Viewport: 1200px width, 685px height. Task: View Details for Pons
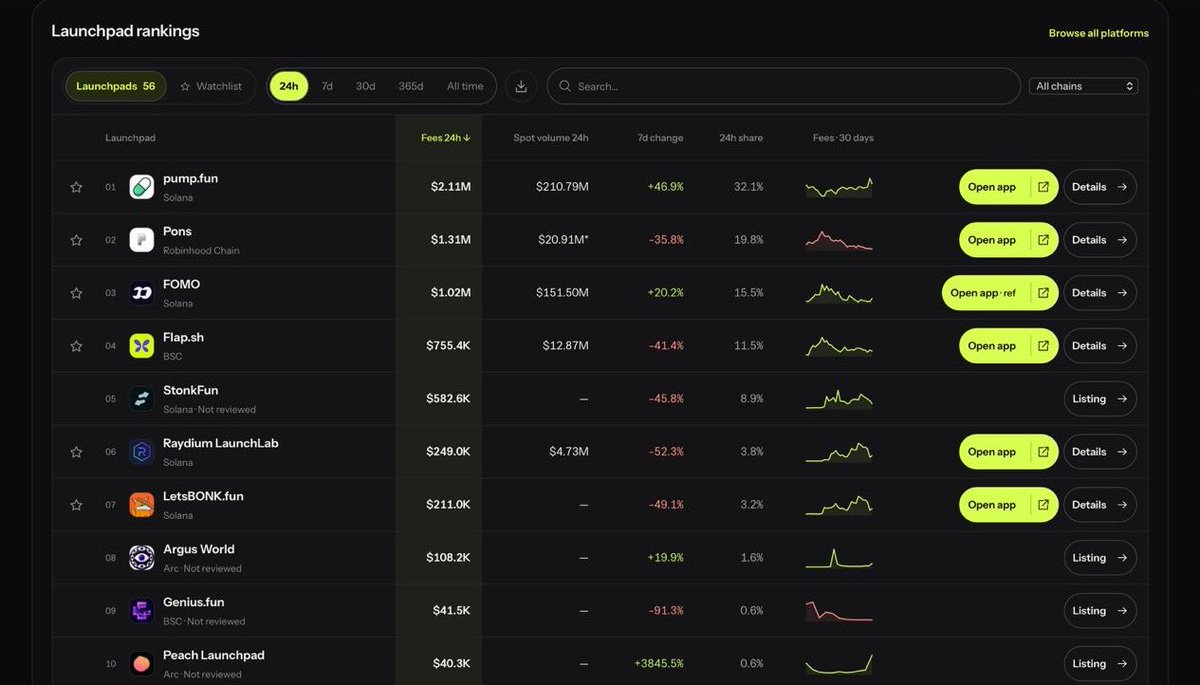click(x=1100, y=240)
